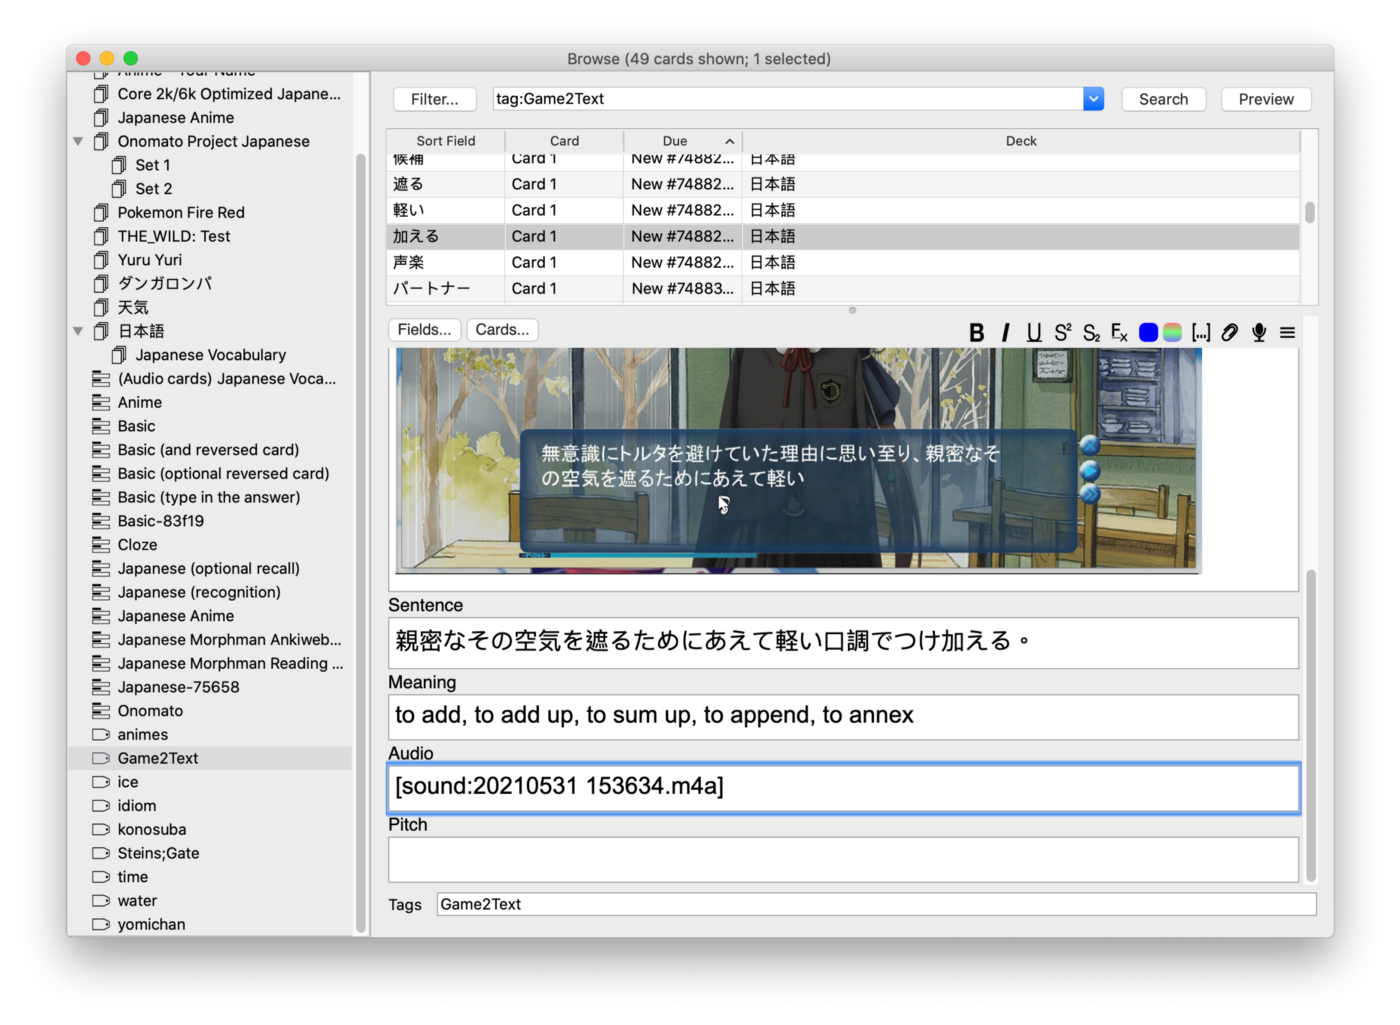Collapse the 日本語 deck in the sidebar
1400x1025 pixels.
tap(78, 331)
